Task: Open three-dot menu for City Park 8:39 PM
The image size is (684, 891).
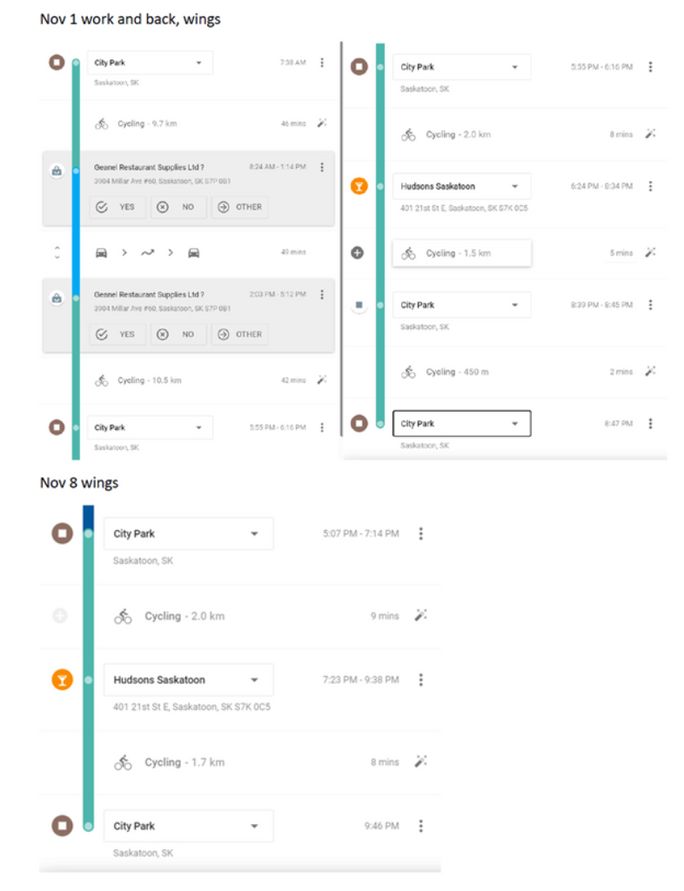Action: [x=650, y=305]
